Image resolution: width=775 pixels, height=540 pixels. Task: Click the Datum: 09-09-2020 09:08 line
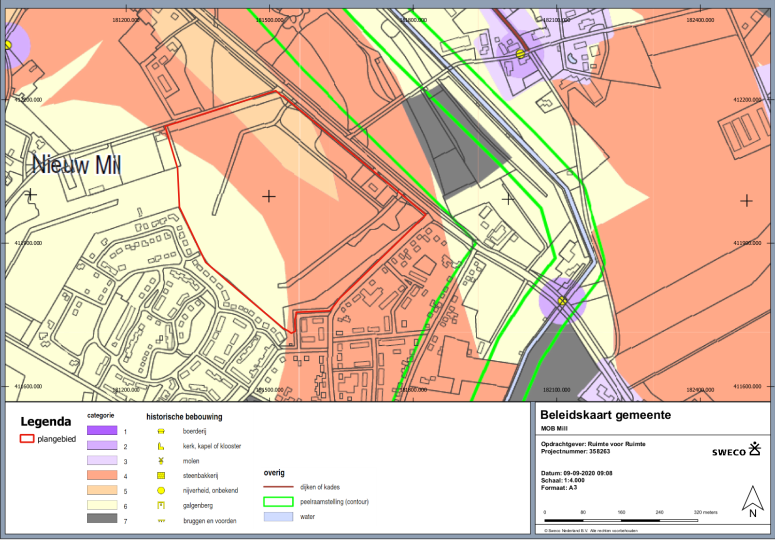(576, 473)
